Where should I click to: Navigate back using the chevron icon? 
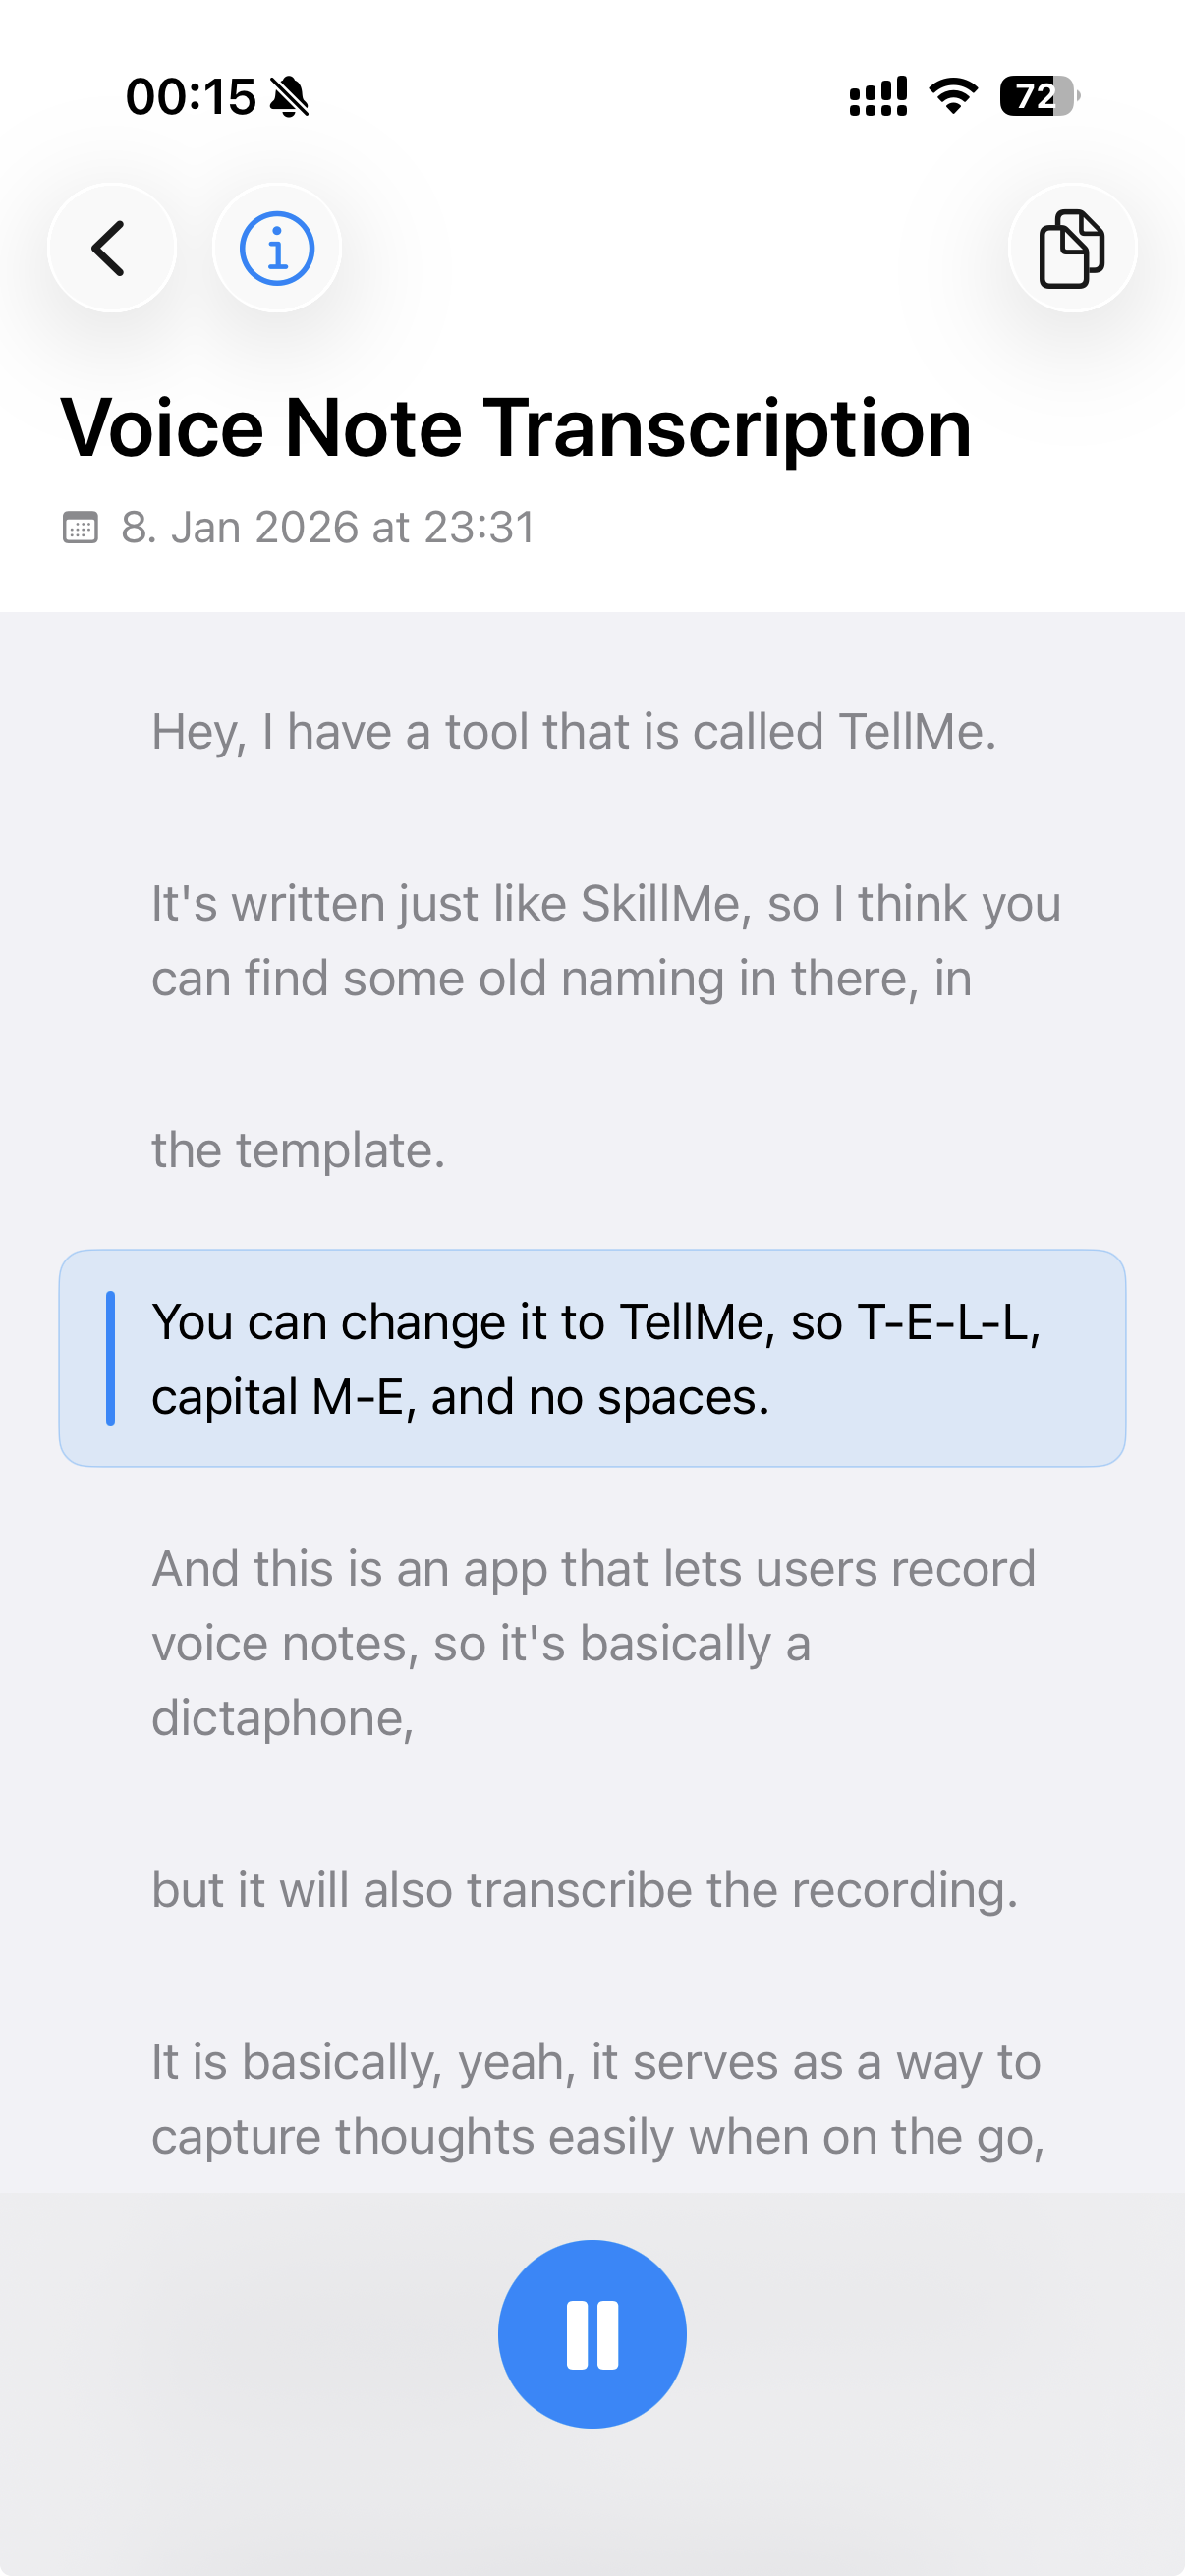(x=110, y=248)
